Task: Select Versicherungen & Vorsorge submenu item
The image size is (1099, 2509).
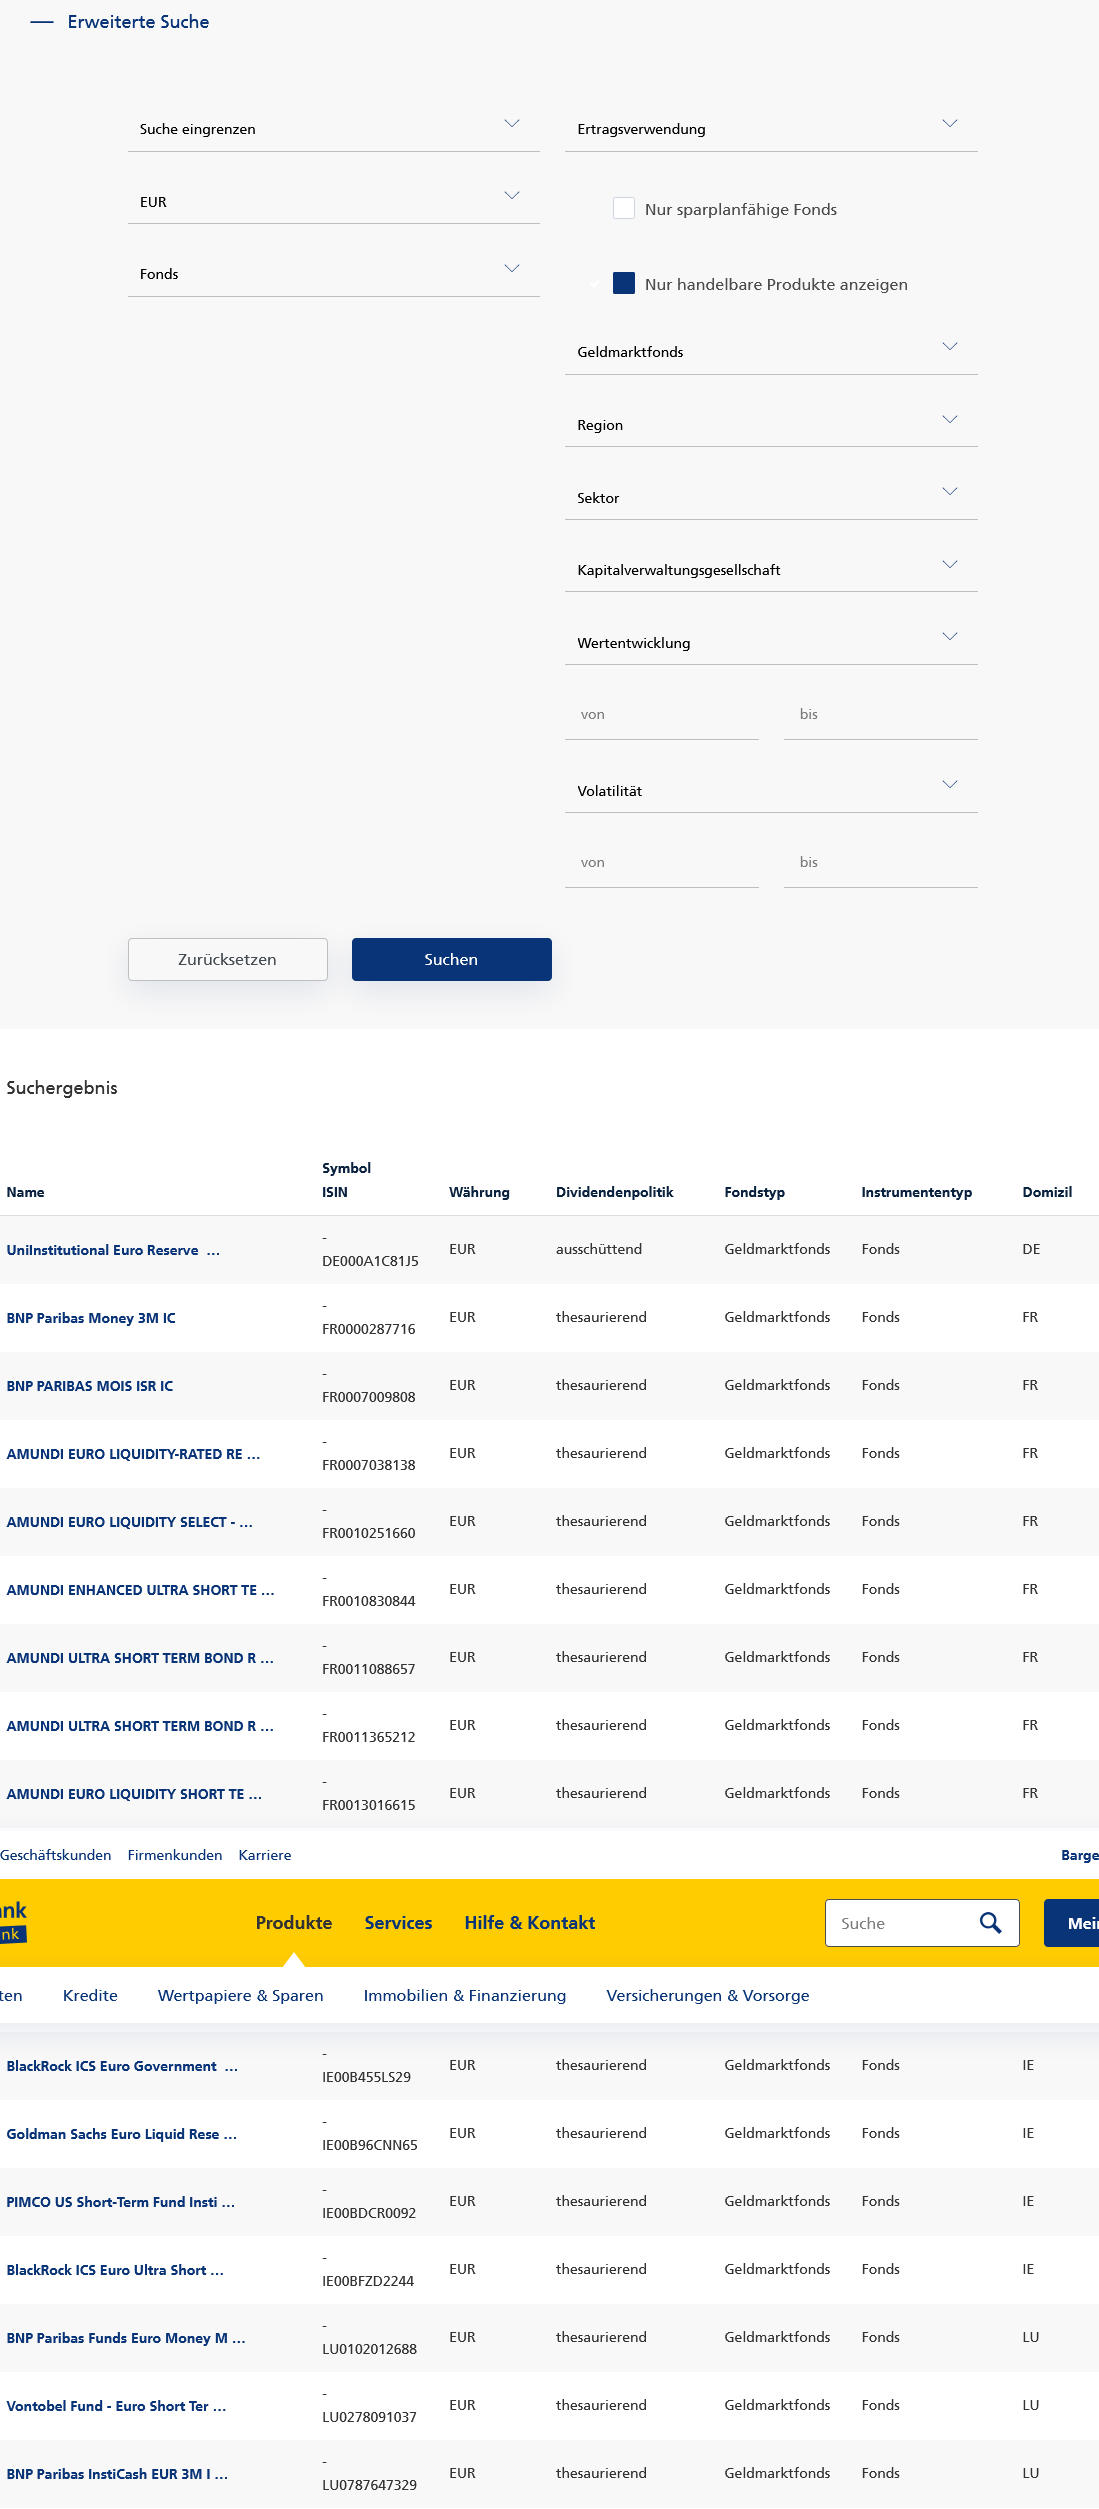Action: click(x=708, y=1995)
